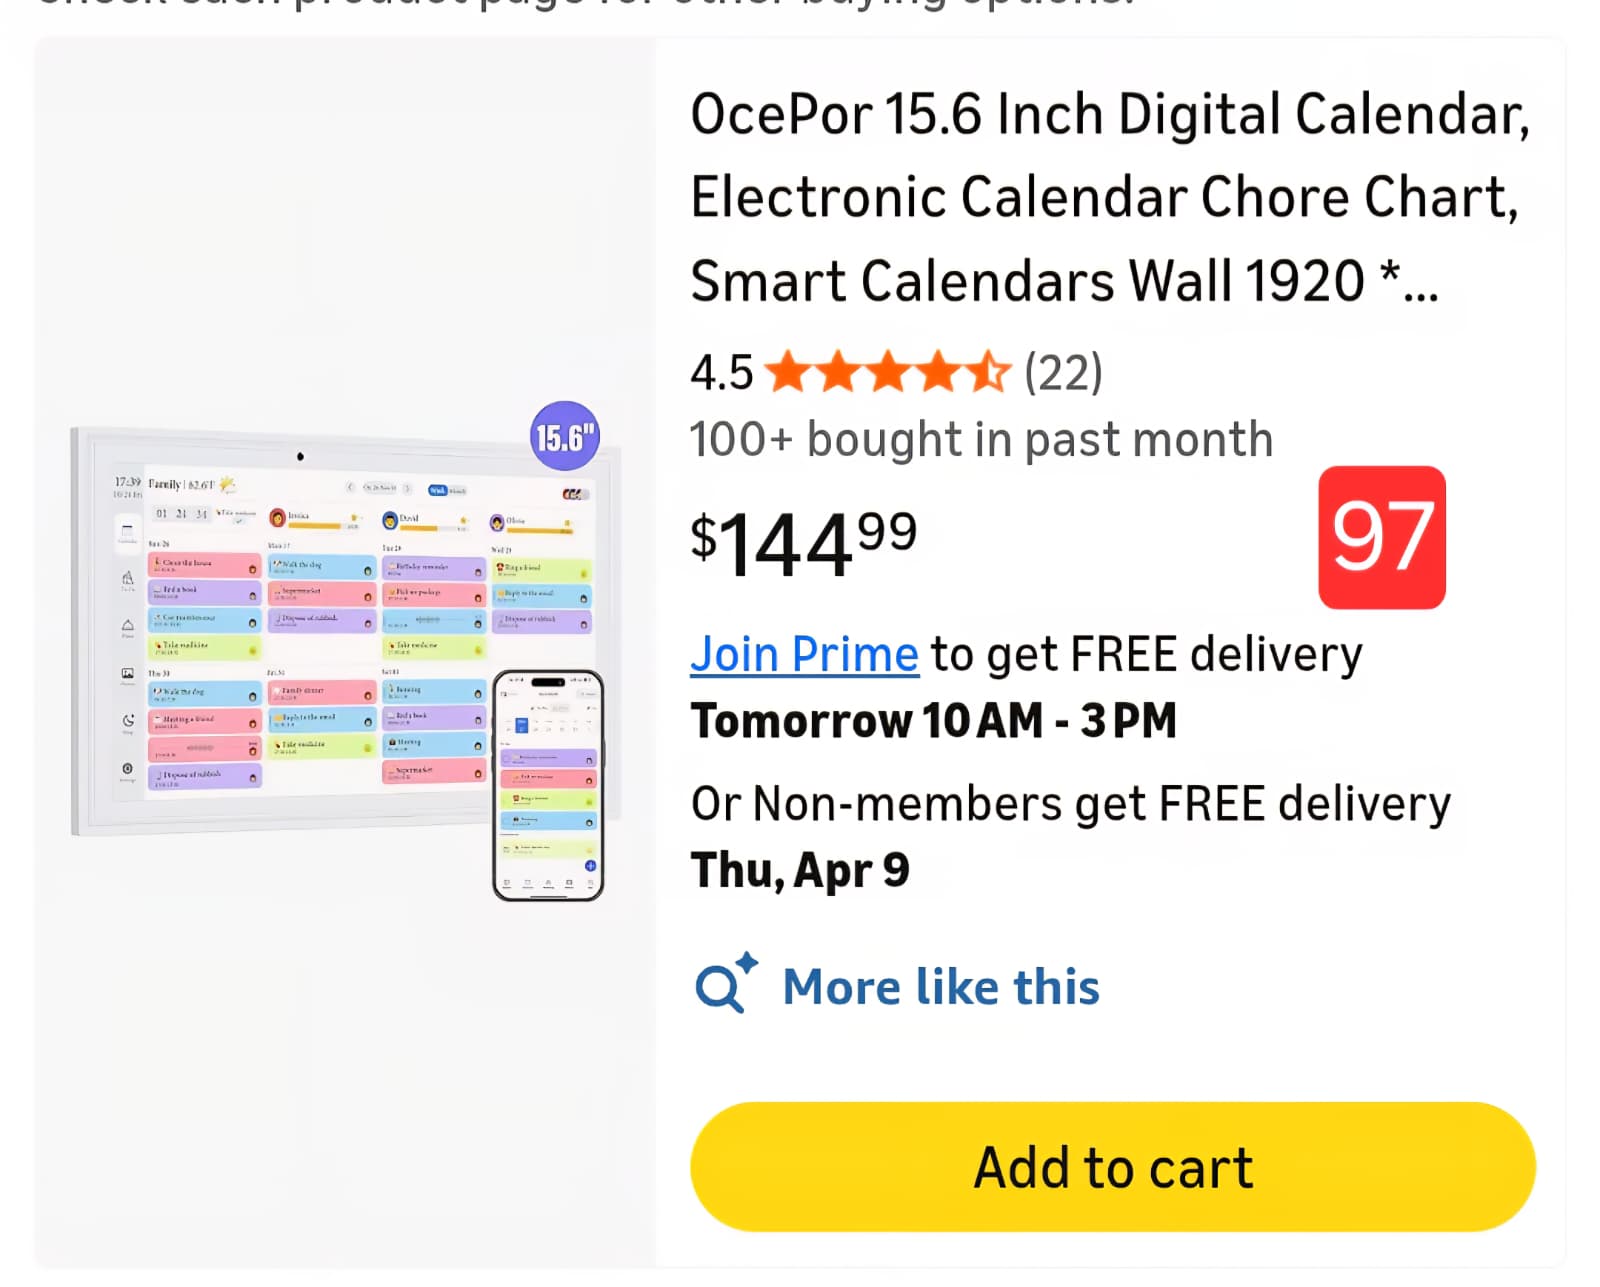Select Jessica's avatar on the calendar display
Image resolution: width=1600 pixels, height=1287 pixels.
[x=278, y=518]
